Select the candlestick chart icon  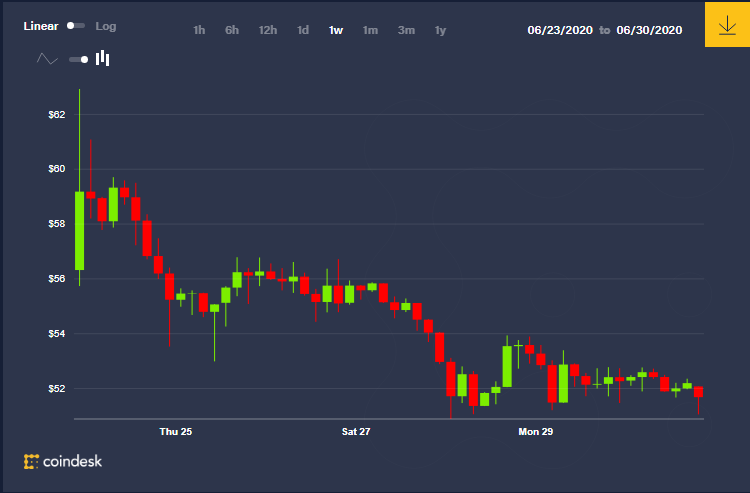click(x=102, y=58)
